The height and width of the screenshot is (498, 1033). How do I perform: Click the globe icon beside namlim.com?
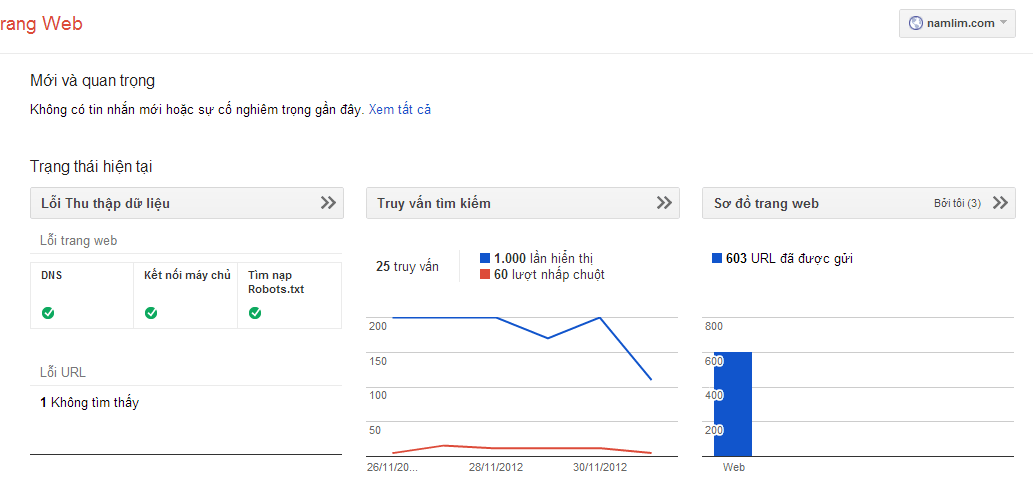pyautogui.click(x=915, y=23)
